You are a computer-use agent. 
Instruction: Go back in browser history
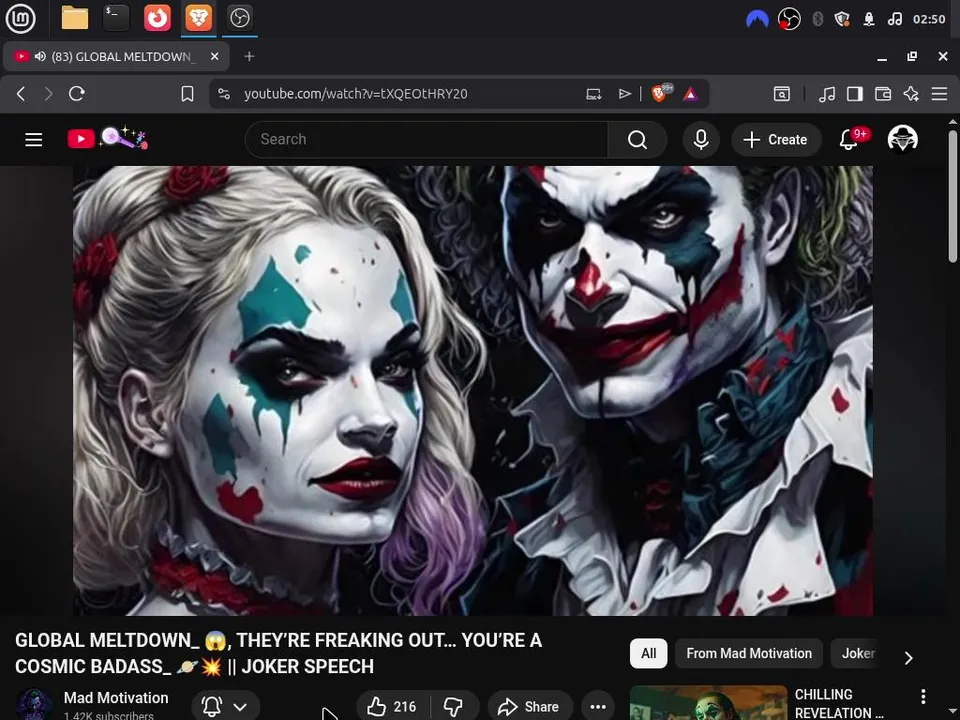[x=21, y=94]
